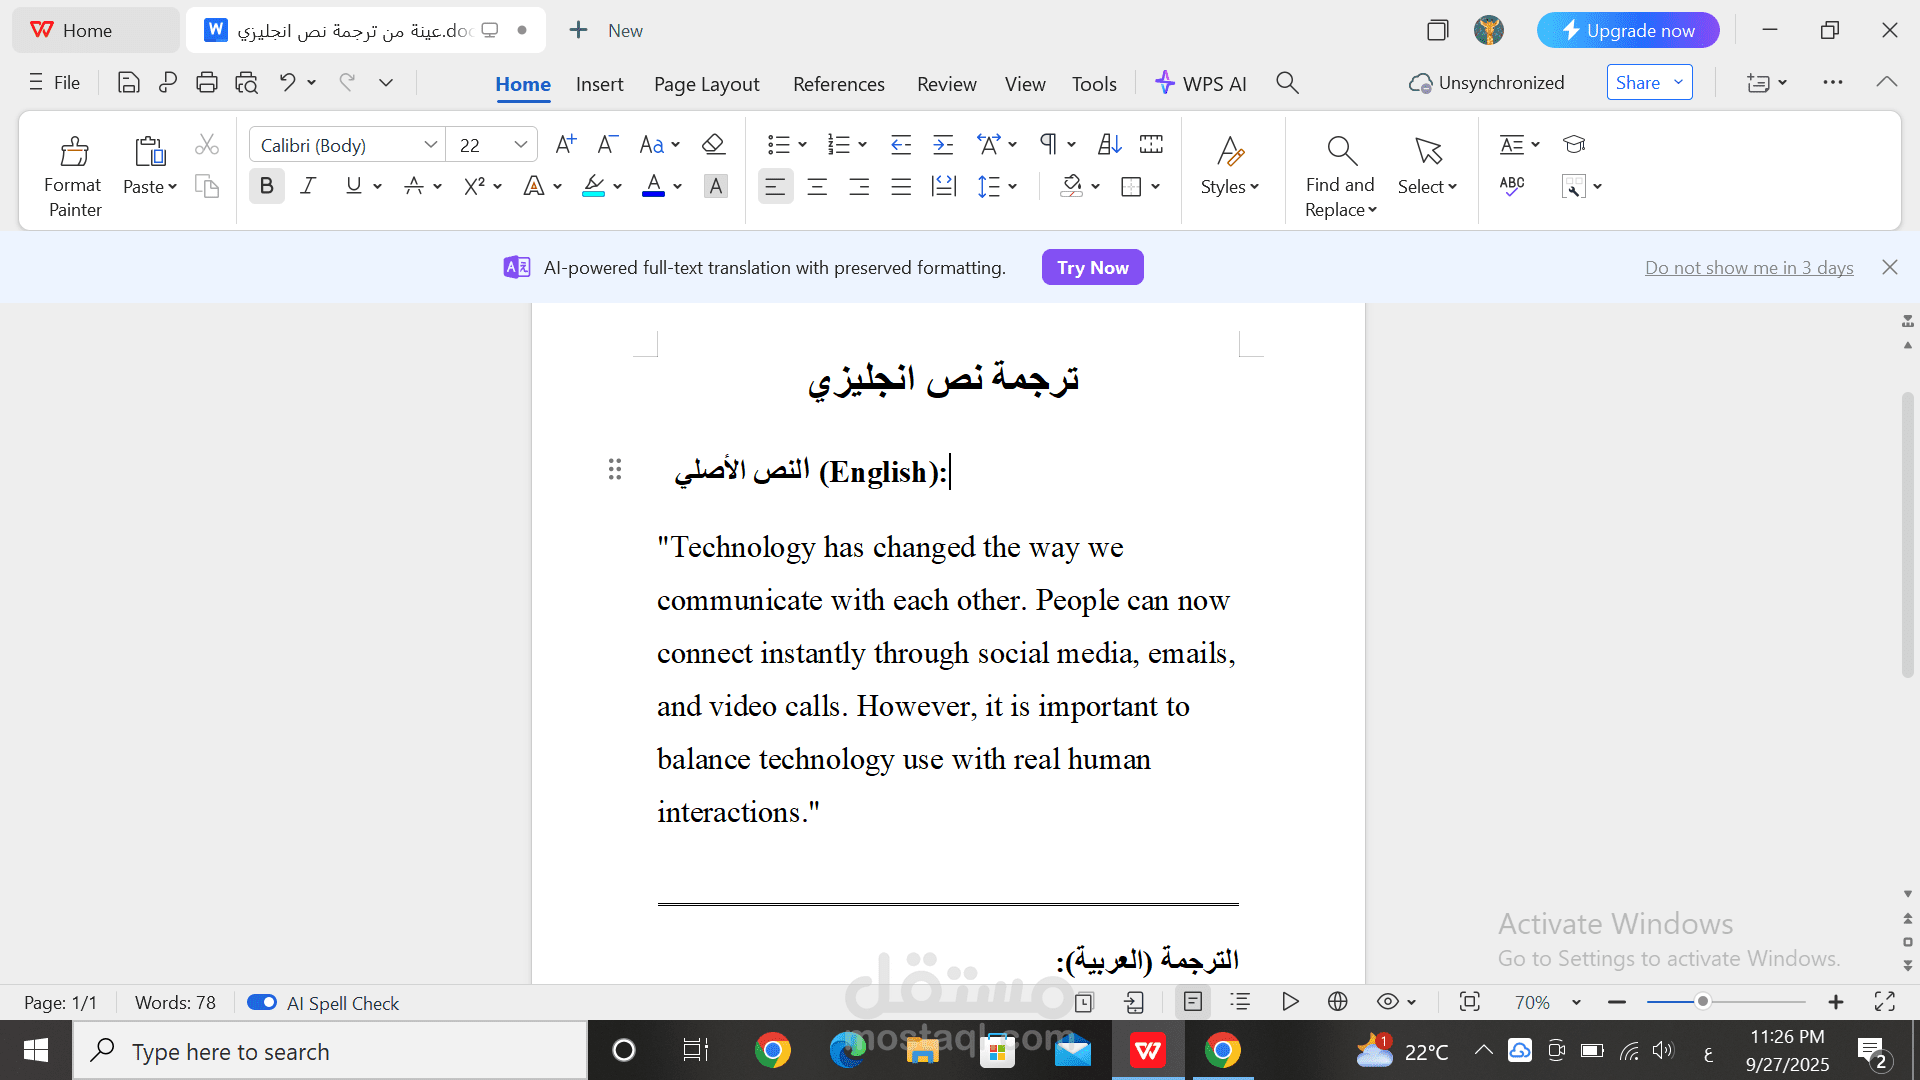This screenshot has height=1080, width=1920.
Task: Switch to the Page Layout tab
Action: point(706,84)
